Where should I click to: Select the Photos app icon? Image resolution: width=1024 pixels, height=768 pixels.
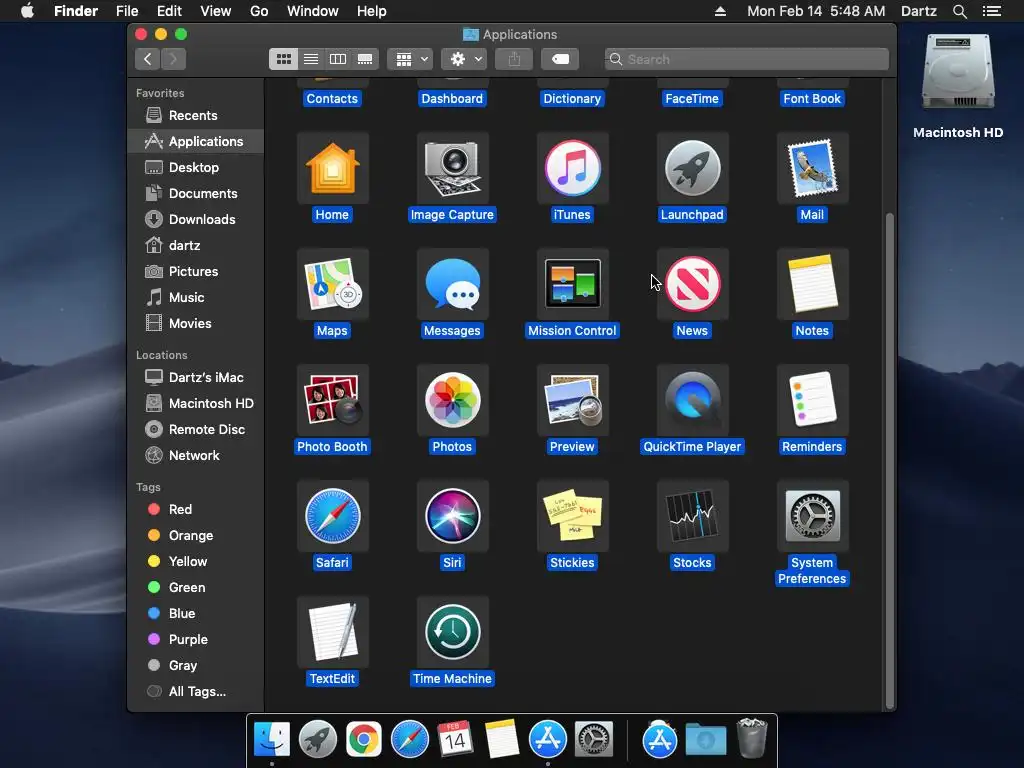(452, 400)
